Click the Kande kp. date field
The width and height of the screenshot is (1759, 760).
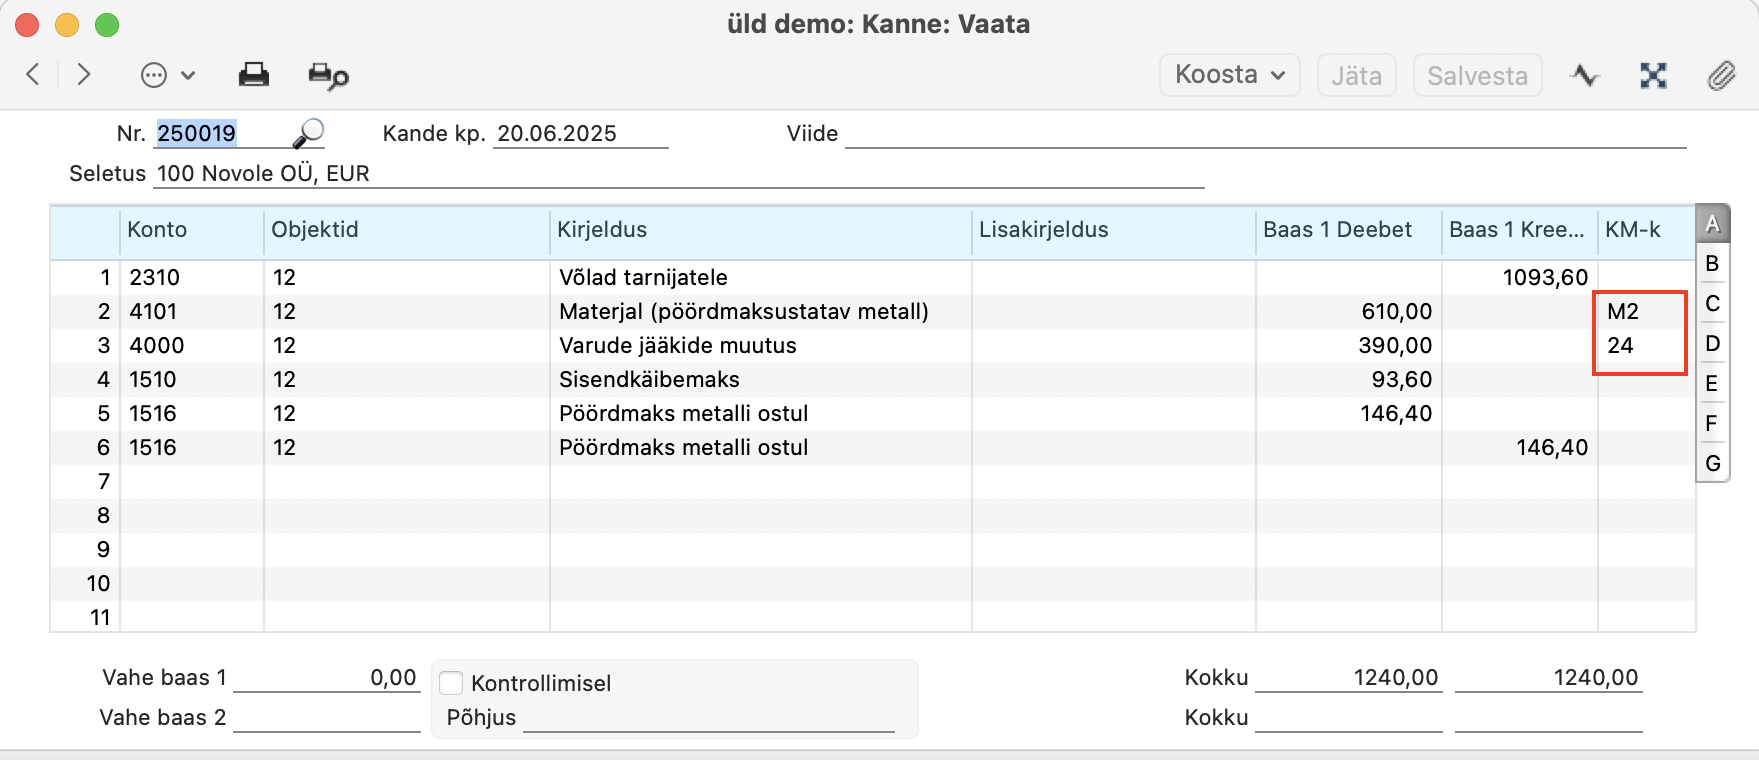tap(581, 133)
